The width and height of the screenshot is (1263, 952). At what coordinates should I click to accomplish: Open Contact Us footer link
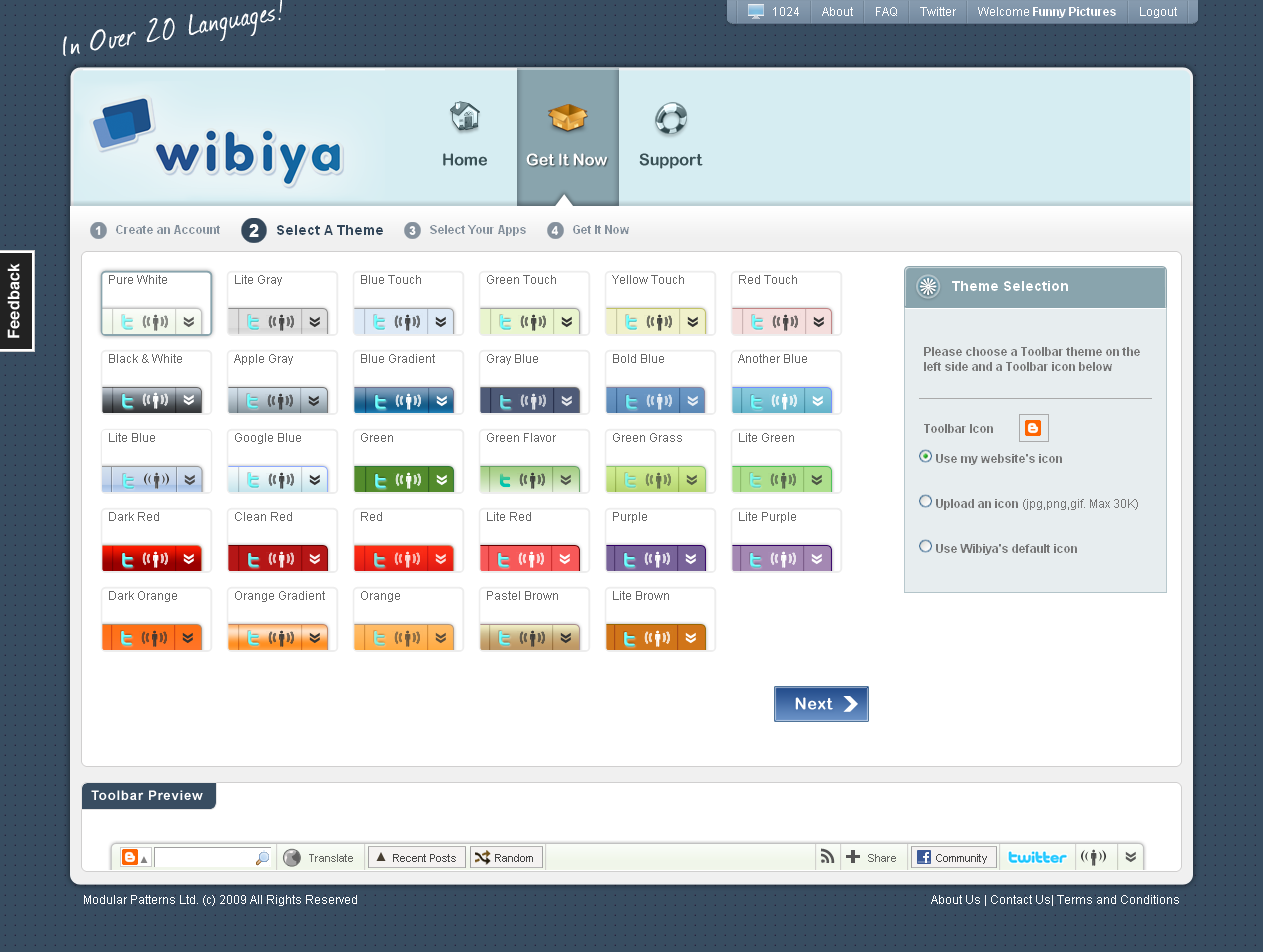(1020, 900)
